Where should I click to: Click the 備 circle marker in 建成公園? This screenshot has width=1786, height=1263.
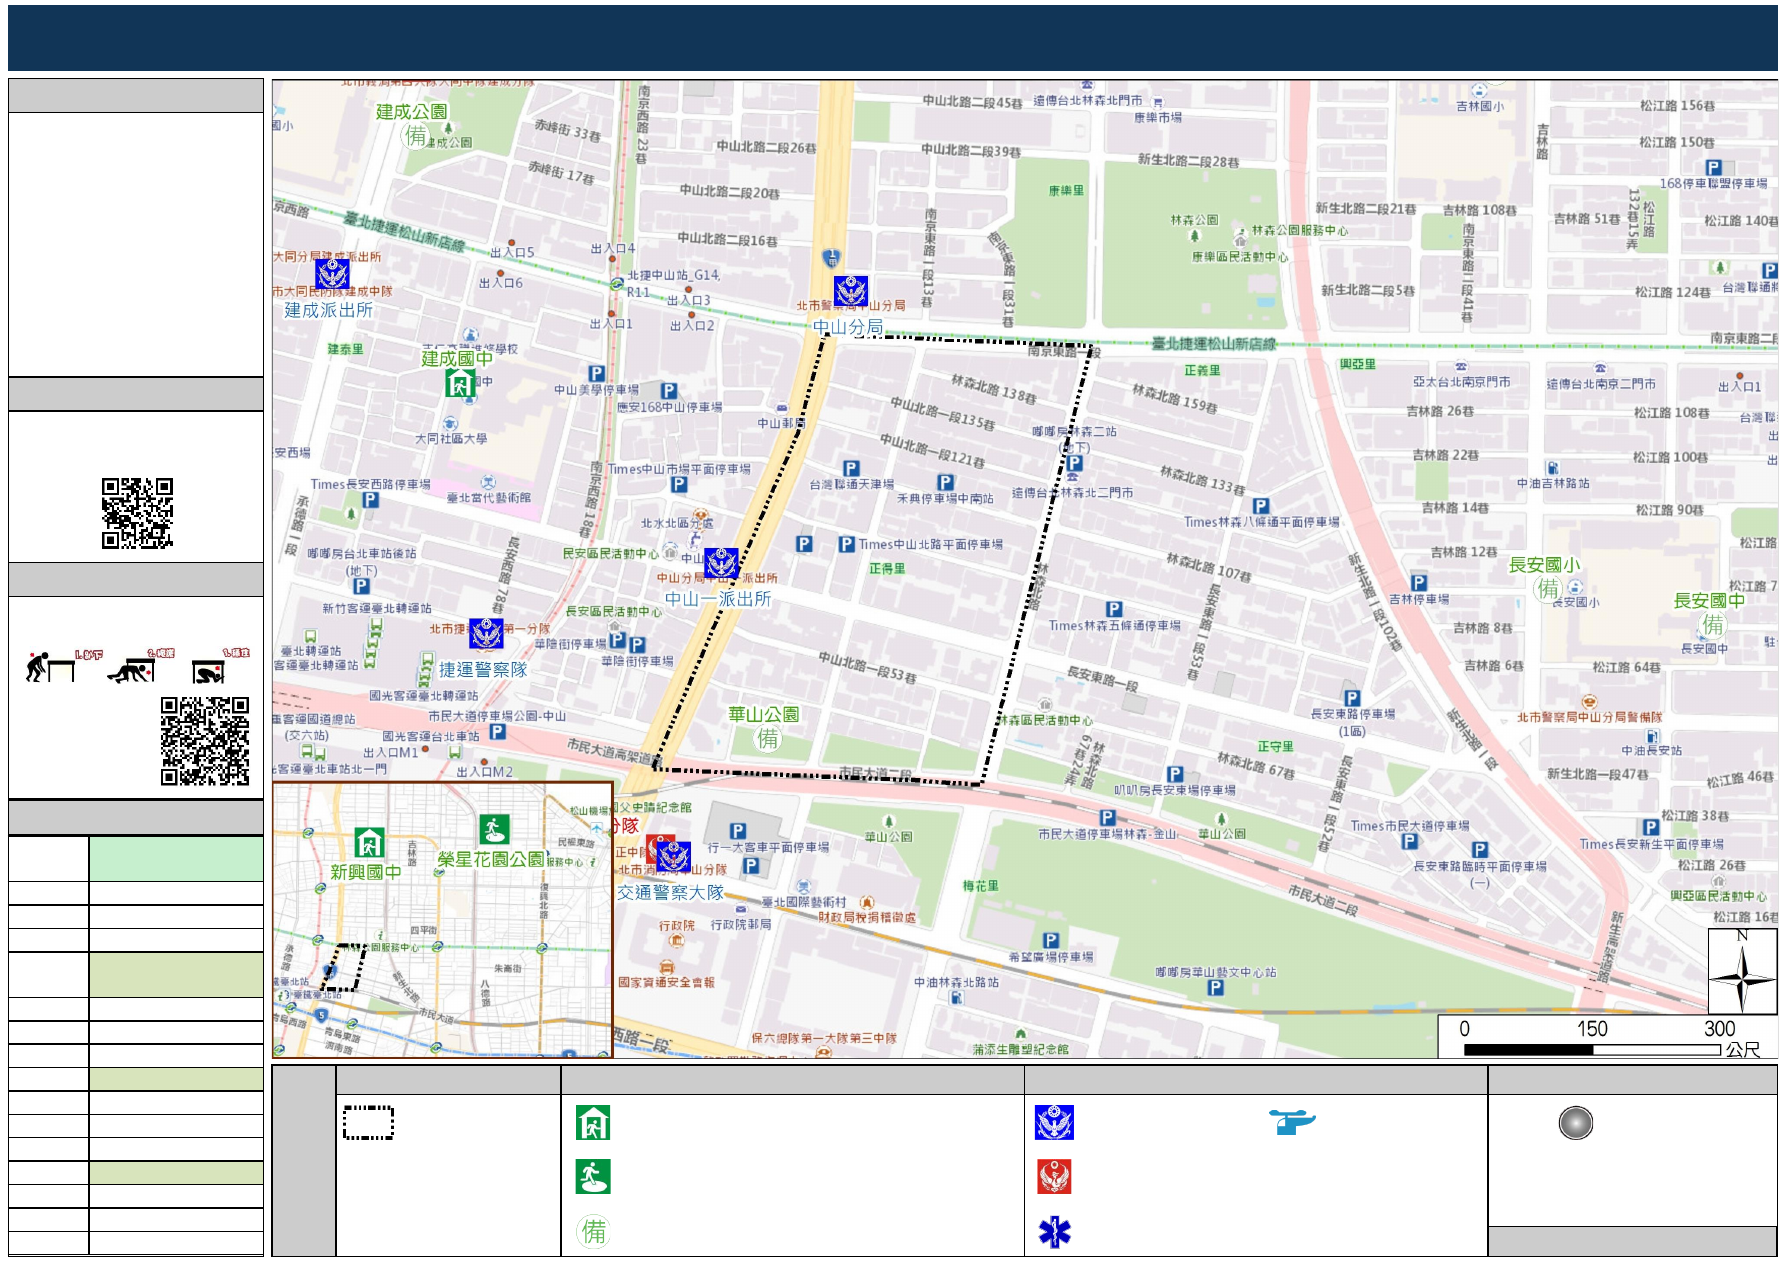(416, 136)
